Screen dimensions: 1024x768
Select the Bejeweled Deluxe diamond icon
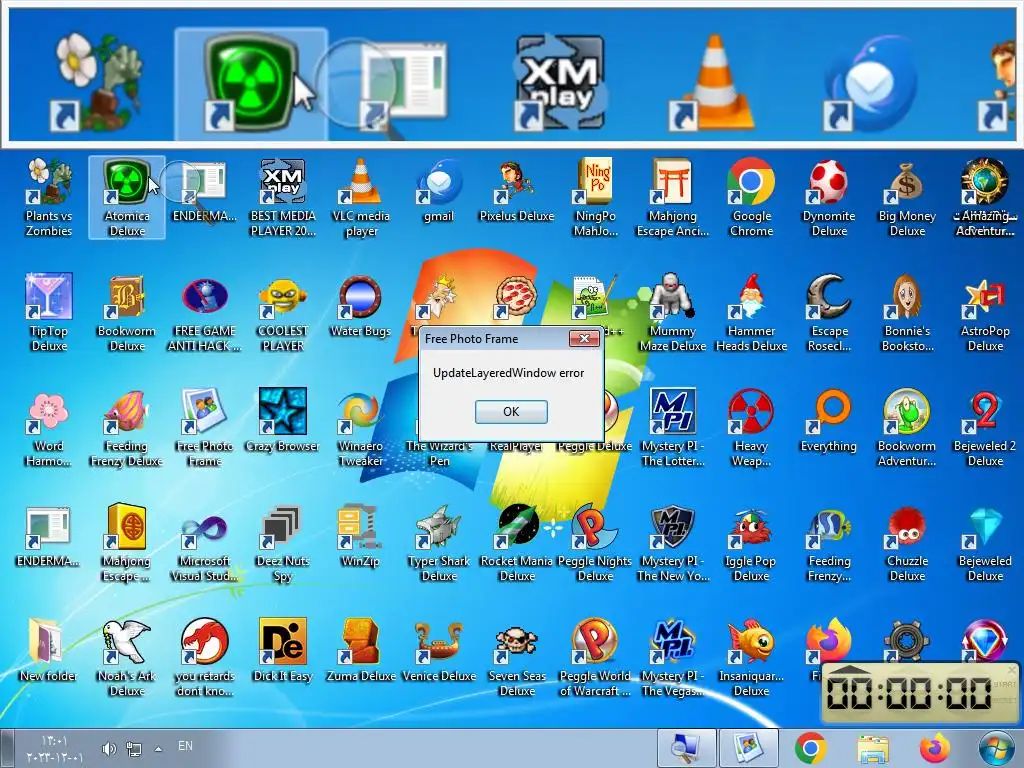point(985,542)
